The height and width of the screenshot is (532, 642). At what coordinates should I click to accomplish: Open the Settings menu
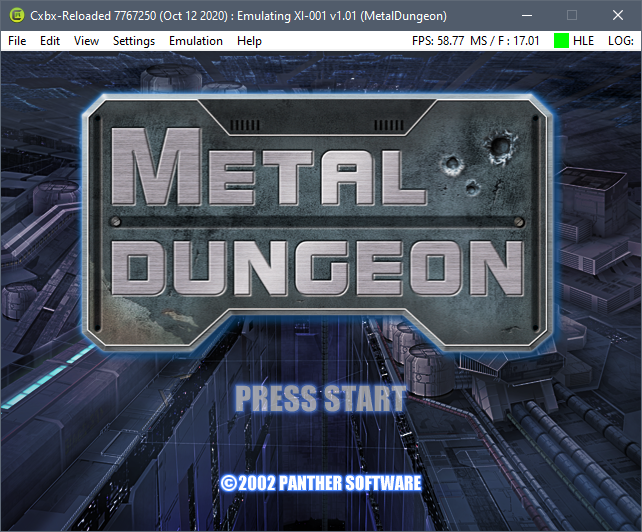134,41
